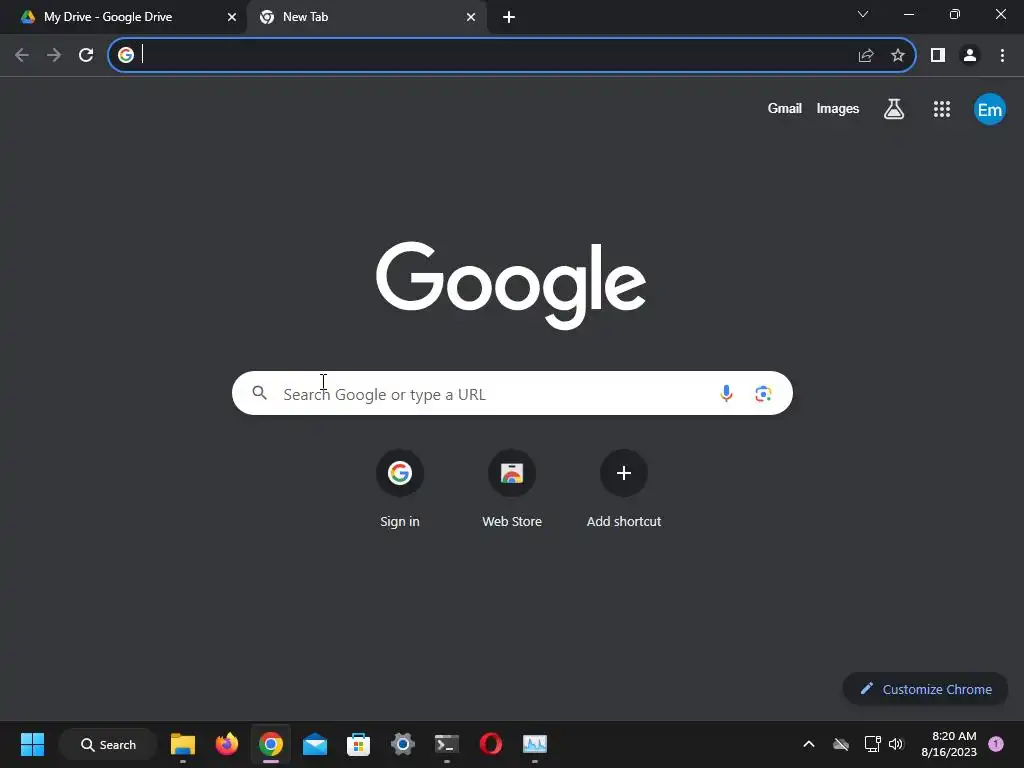Image resolution: width=1024 pixels, height=768 pixels.
Task: Open network status tray icon
Action: [872, 744]
